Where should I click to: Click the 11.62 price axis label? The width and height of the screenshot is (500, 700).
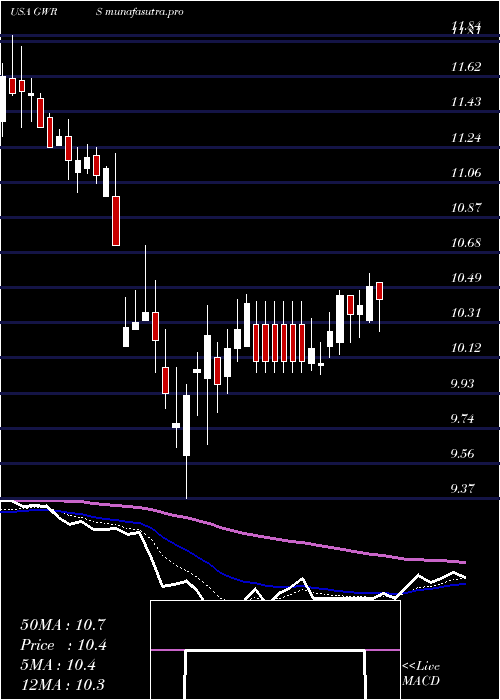coord(466,67)
